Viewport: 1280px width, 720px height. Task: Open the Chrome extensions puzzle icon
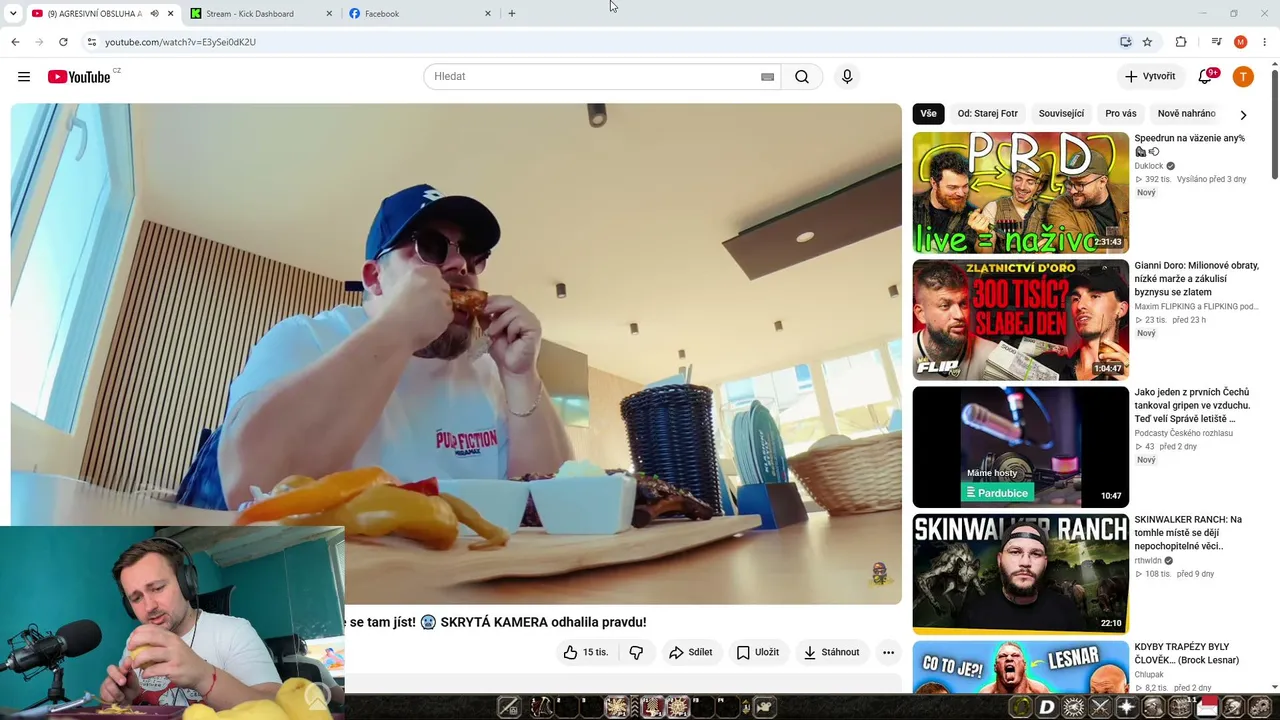1181,42
